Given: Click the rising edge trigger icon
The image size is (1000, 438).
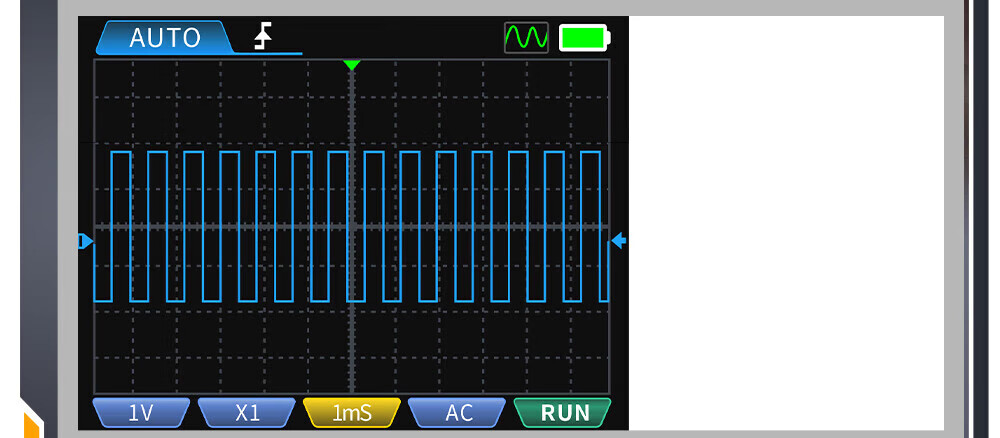Looking at the screenshot, I should [263, 38].
